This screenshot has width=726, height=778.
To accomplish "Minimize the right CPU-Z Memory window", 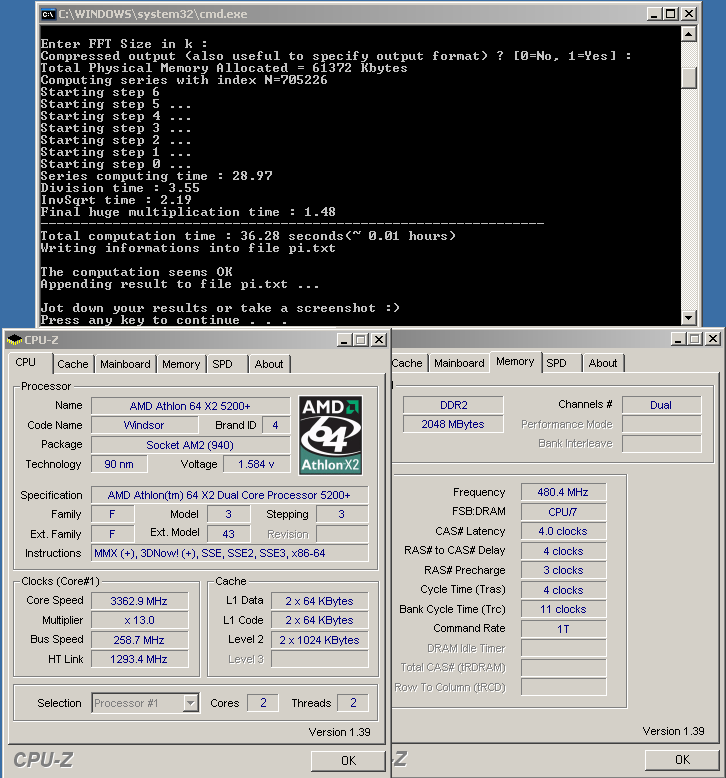I will [x=678, y=339].
